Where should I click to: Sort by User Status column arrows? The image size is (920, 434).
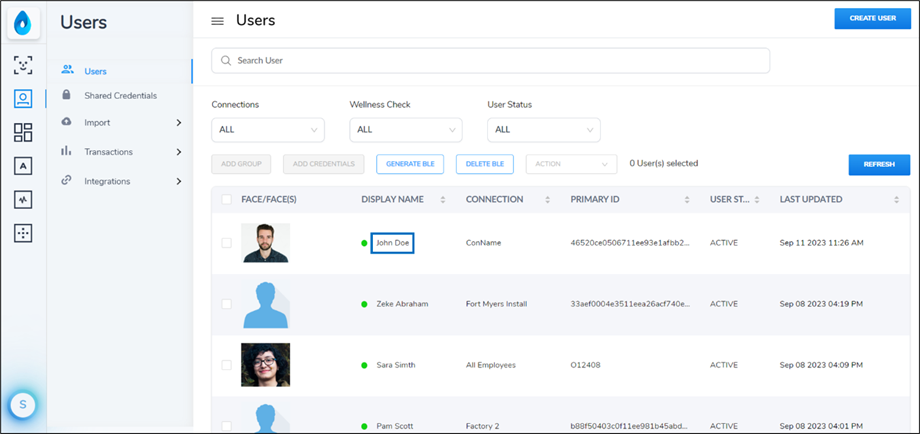tap(757, 199)
